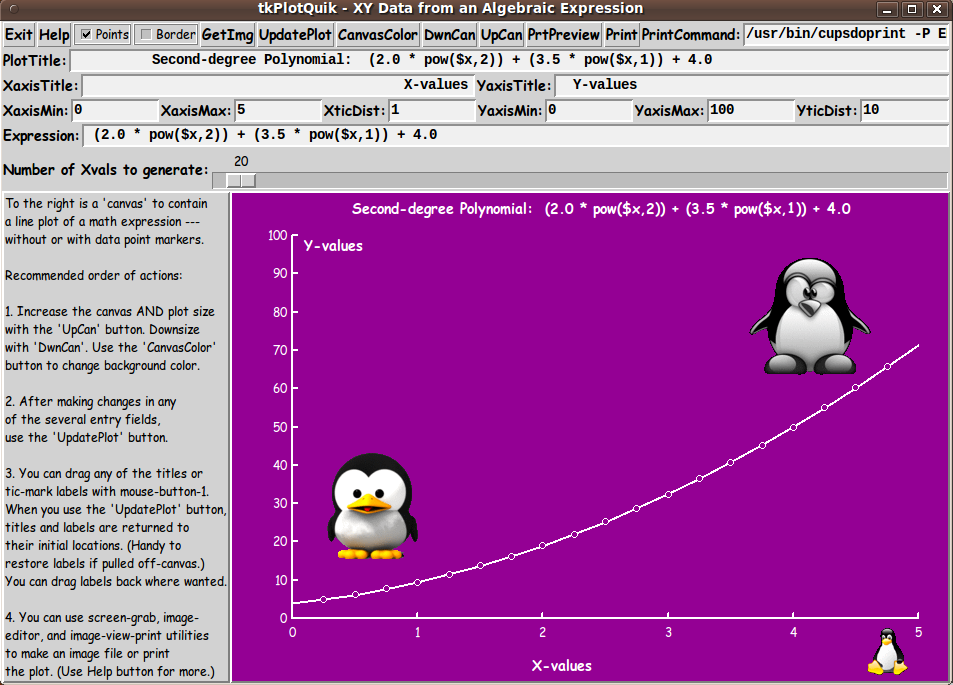Click the gray Tux penguin image
The image size is (953, 685).
810,316
